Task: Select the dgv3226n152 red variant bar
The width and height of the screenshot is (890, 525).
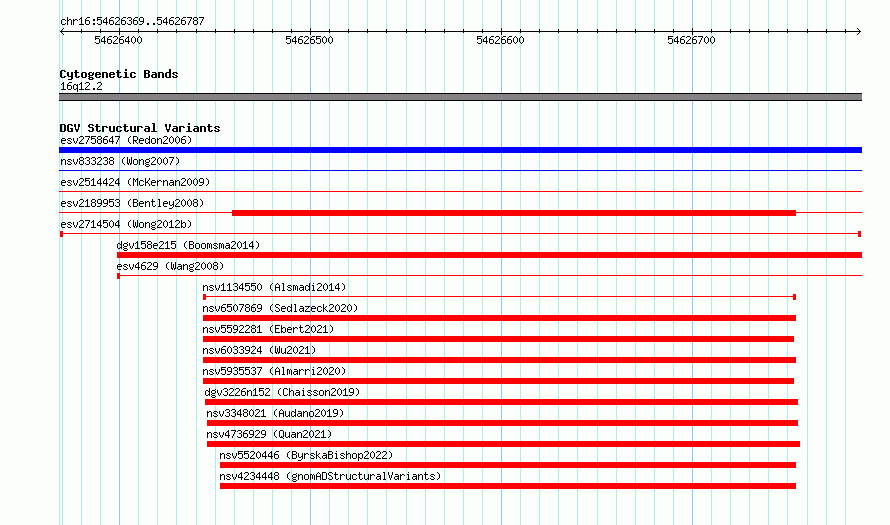Action: pyautogui.click(x=502, y=402)
